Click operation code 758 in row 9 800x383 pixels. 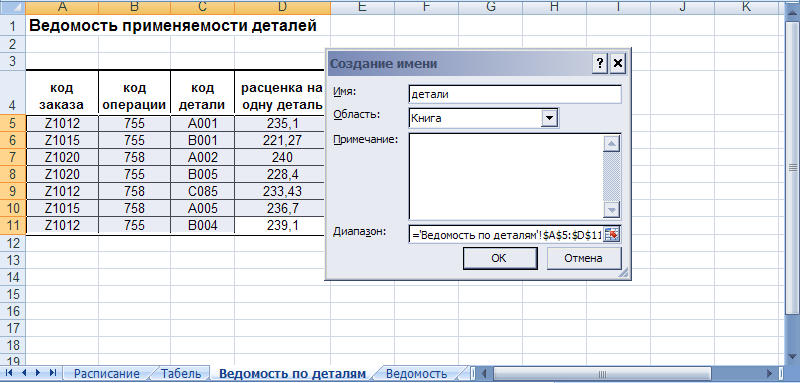pyautogui.click(x=135, y=191)
